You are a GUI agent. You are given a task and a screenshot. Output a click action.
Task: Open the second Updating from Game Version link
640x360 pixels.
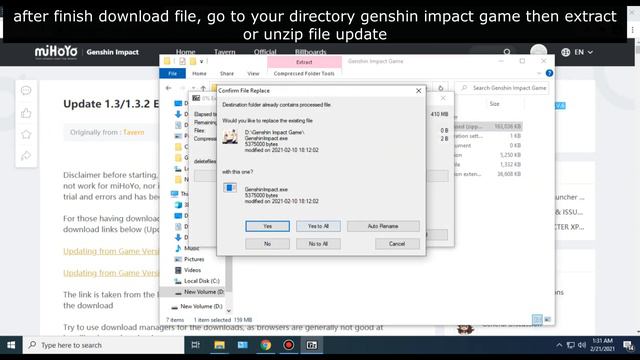coord(111,273)
